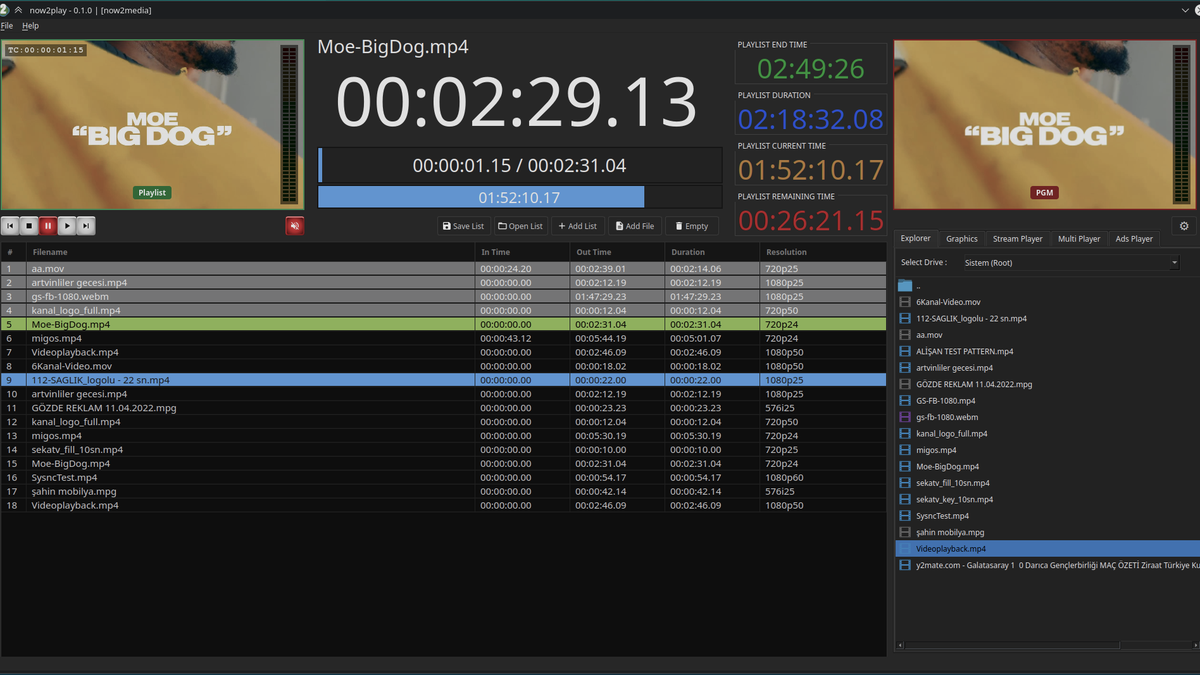The width and height of the screenshot is (1200, 675).
Task: Click the blue playlist progress bar 01:52:10.17
Action: [520, 197]
